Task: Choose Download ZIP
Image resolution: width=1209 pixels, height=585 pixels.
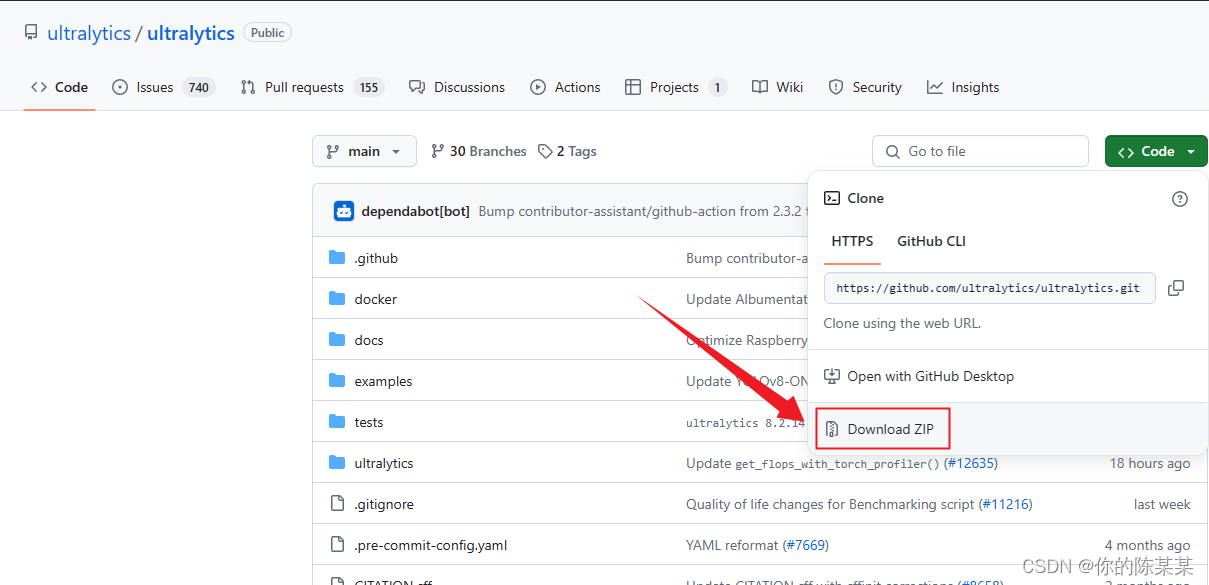Action: tap(890, 429)
